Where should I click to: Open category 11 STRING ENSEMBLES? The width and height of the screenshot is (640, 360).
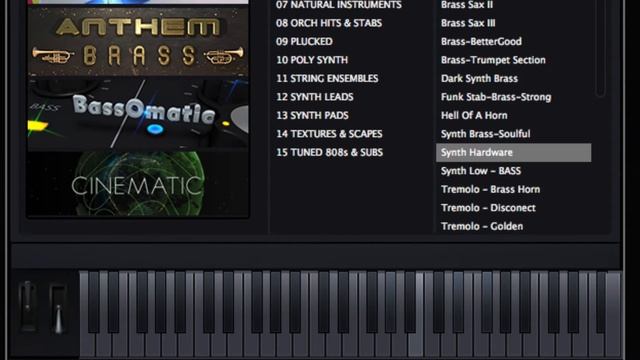(327, 78)
